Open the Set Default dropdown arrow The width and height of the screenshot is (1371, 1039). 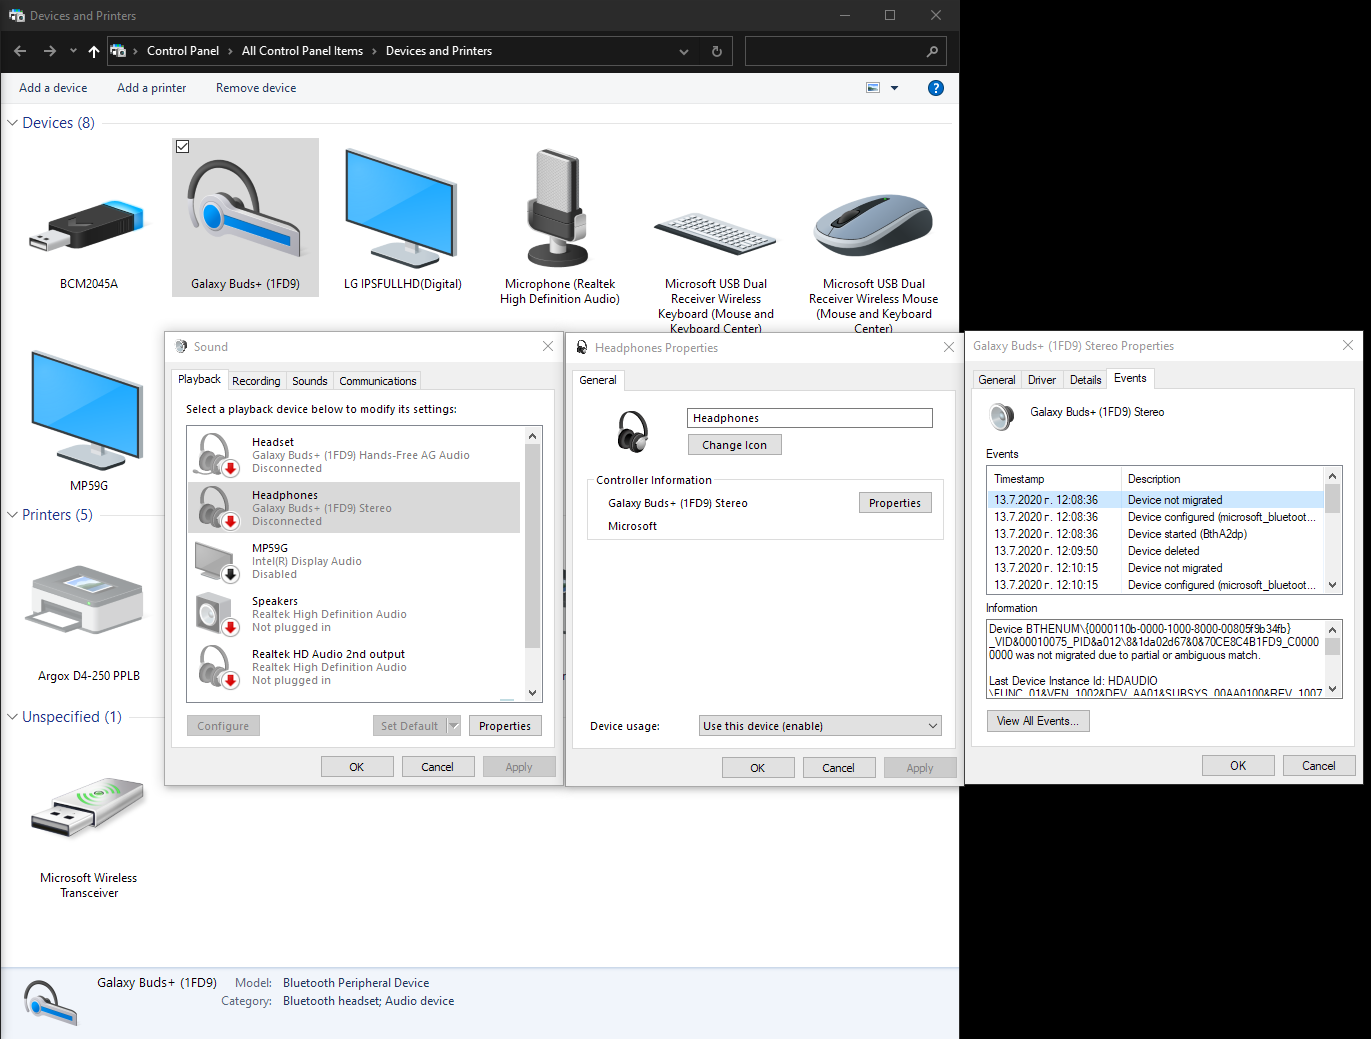pos(453,726)
